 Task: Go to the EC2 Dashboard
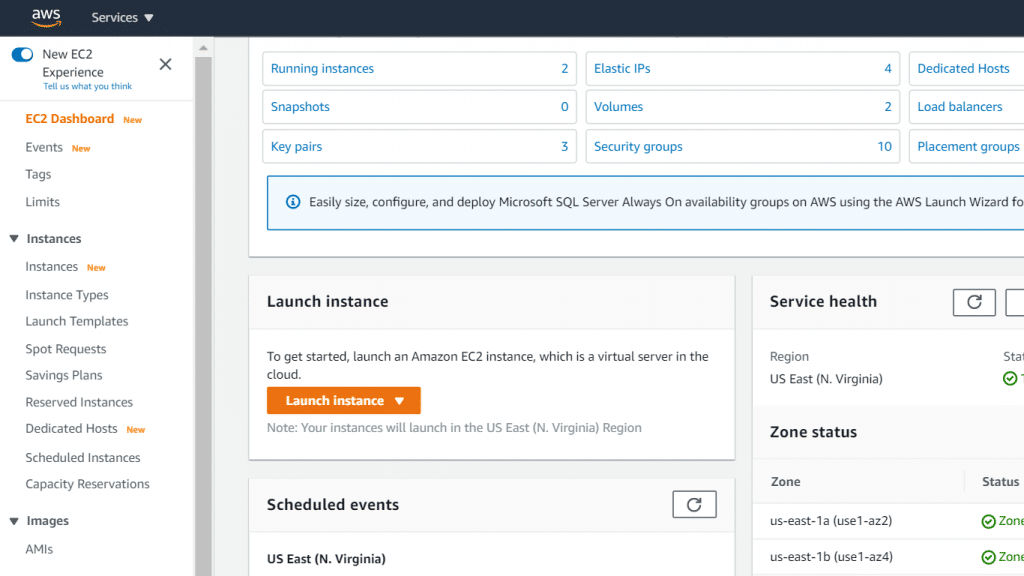point(69,118)
